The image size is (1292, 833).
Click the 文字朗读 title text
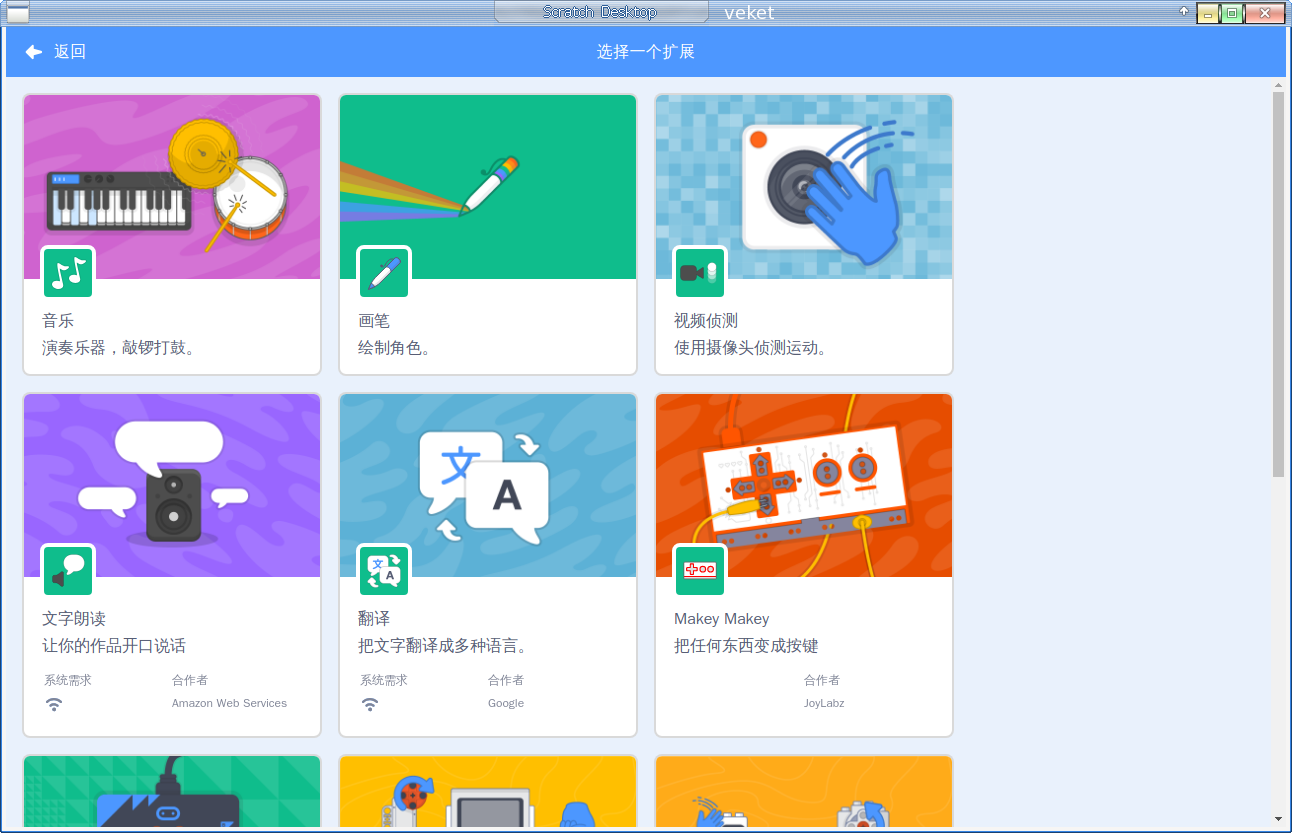tap(74, 619)
